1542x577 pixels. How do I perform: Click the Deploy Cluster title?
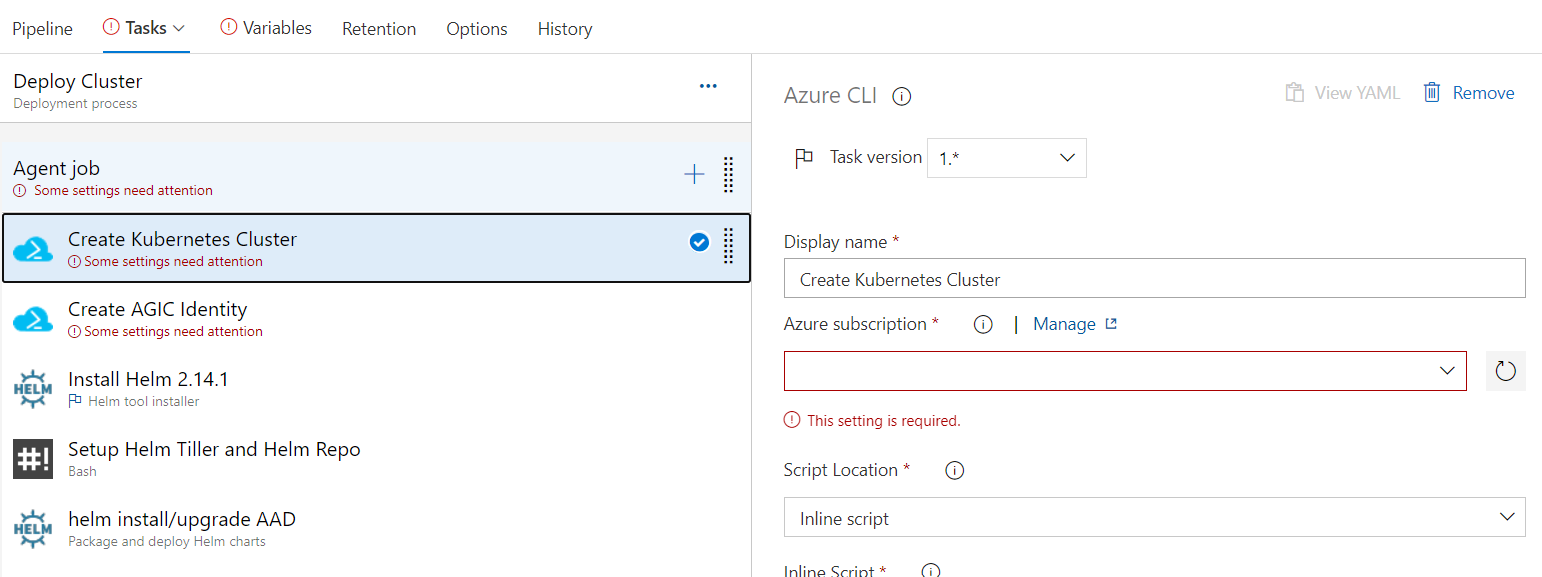pyautogui.click(x=78, y=81)
